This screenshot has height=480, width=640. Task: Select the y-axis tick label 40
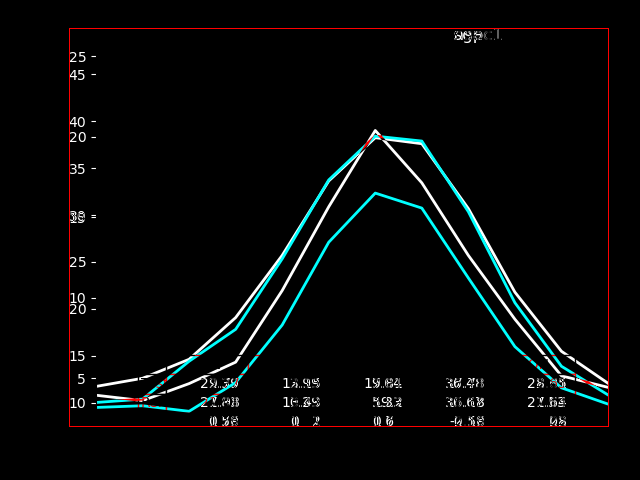pos(78,122)
